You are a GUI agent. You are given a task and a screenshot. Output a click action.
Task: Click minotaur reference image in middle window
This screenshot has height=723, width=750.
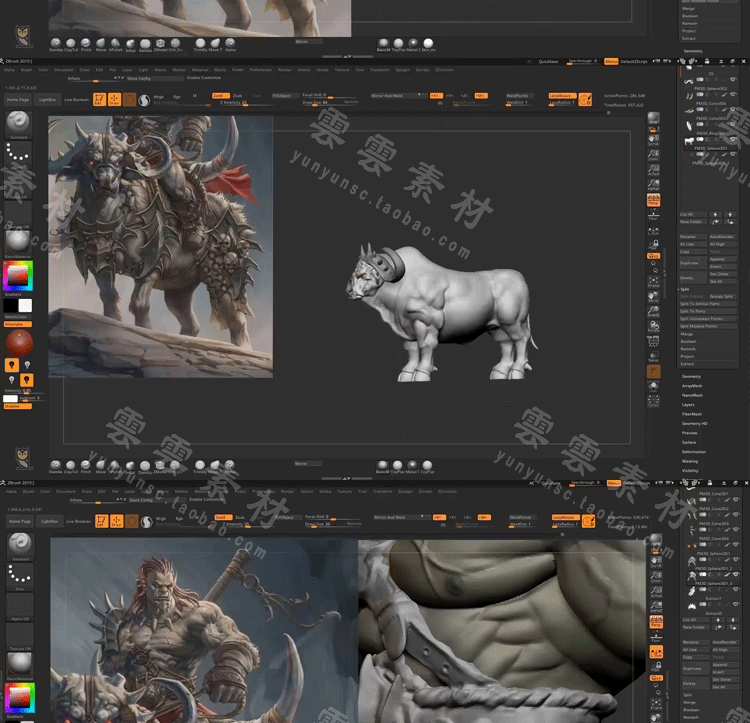[160, 246]
